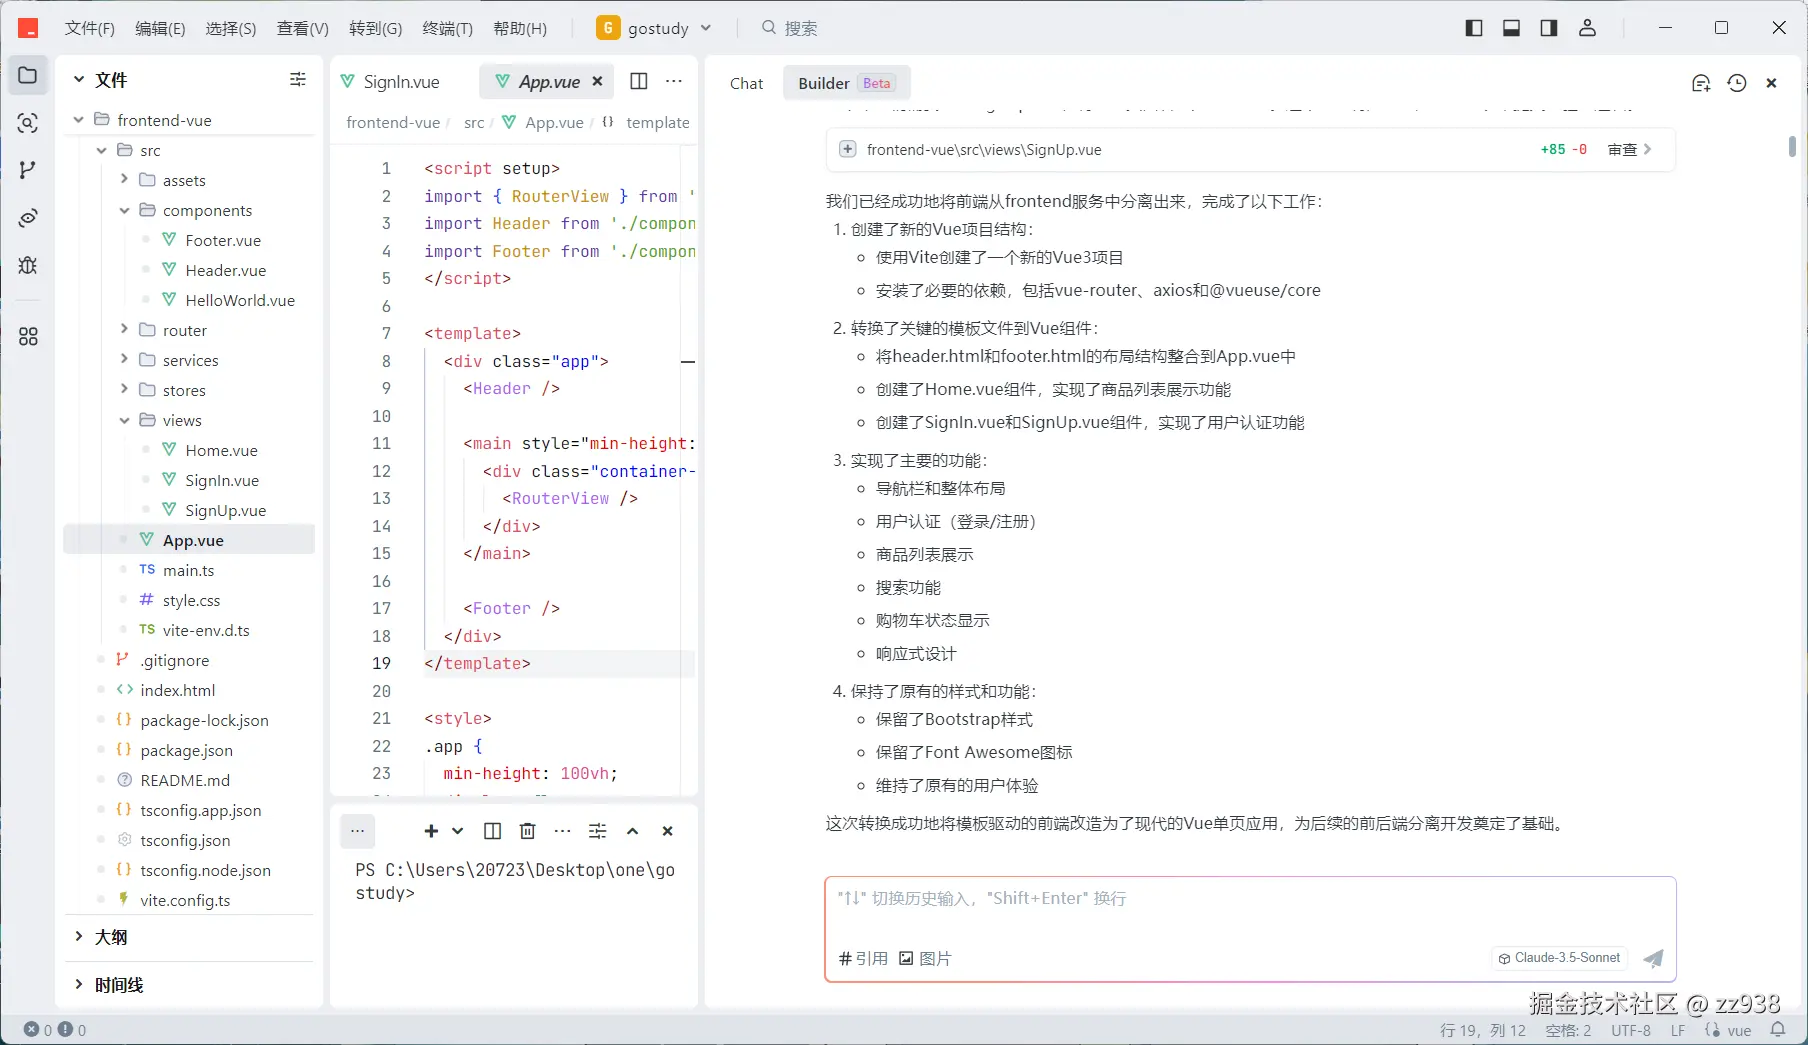Add a reference with #引用 button

point(863,958)
